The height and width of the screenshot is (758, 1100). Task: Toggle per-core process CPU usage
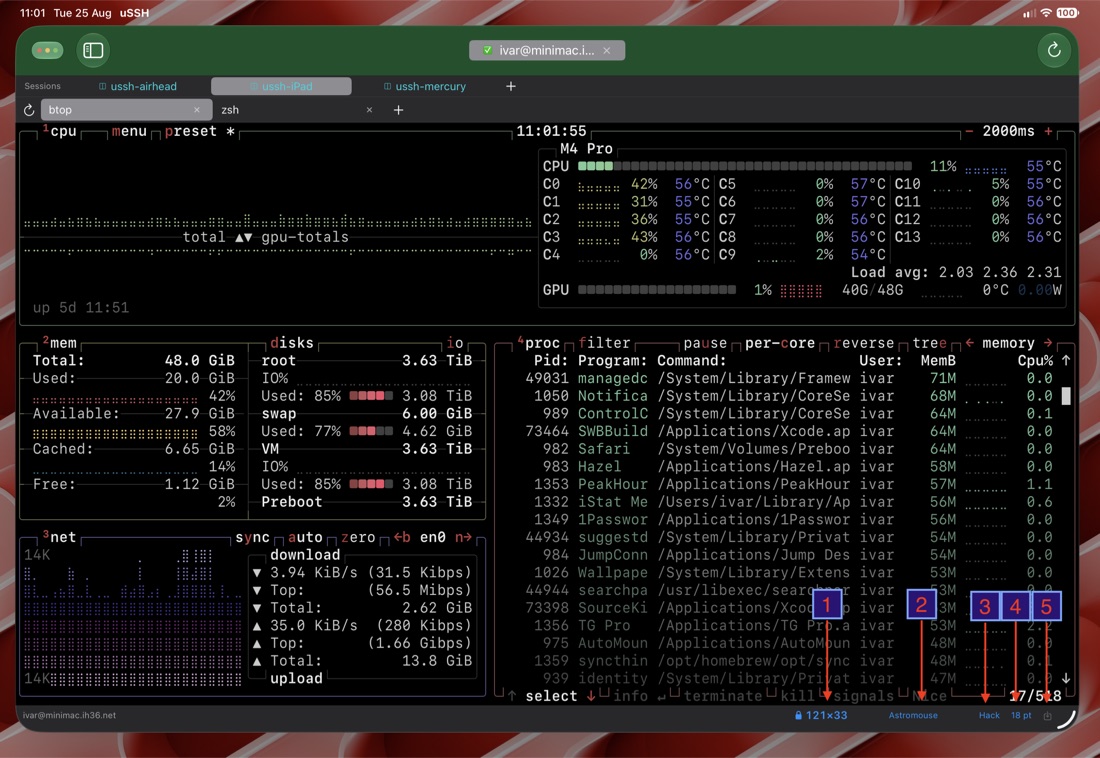pyautogui.click(x=780, y=343)
